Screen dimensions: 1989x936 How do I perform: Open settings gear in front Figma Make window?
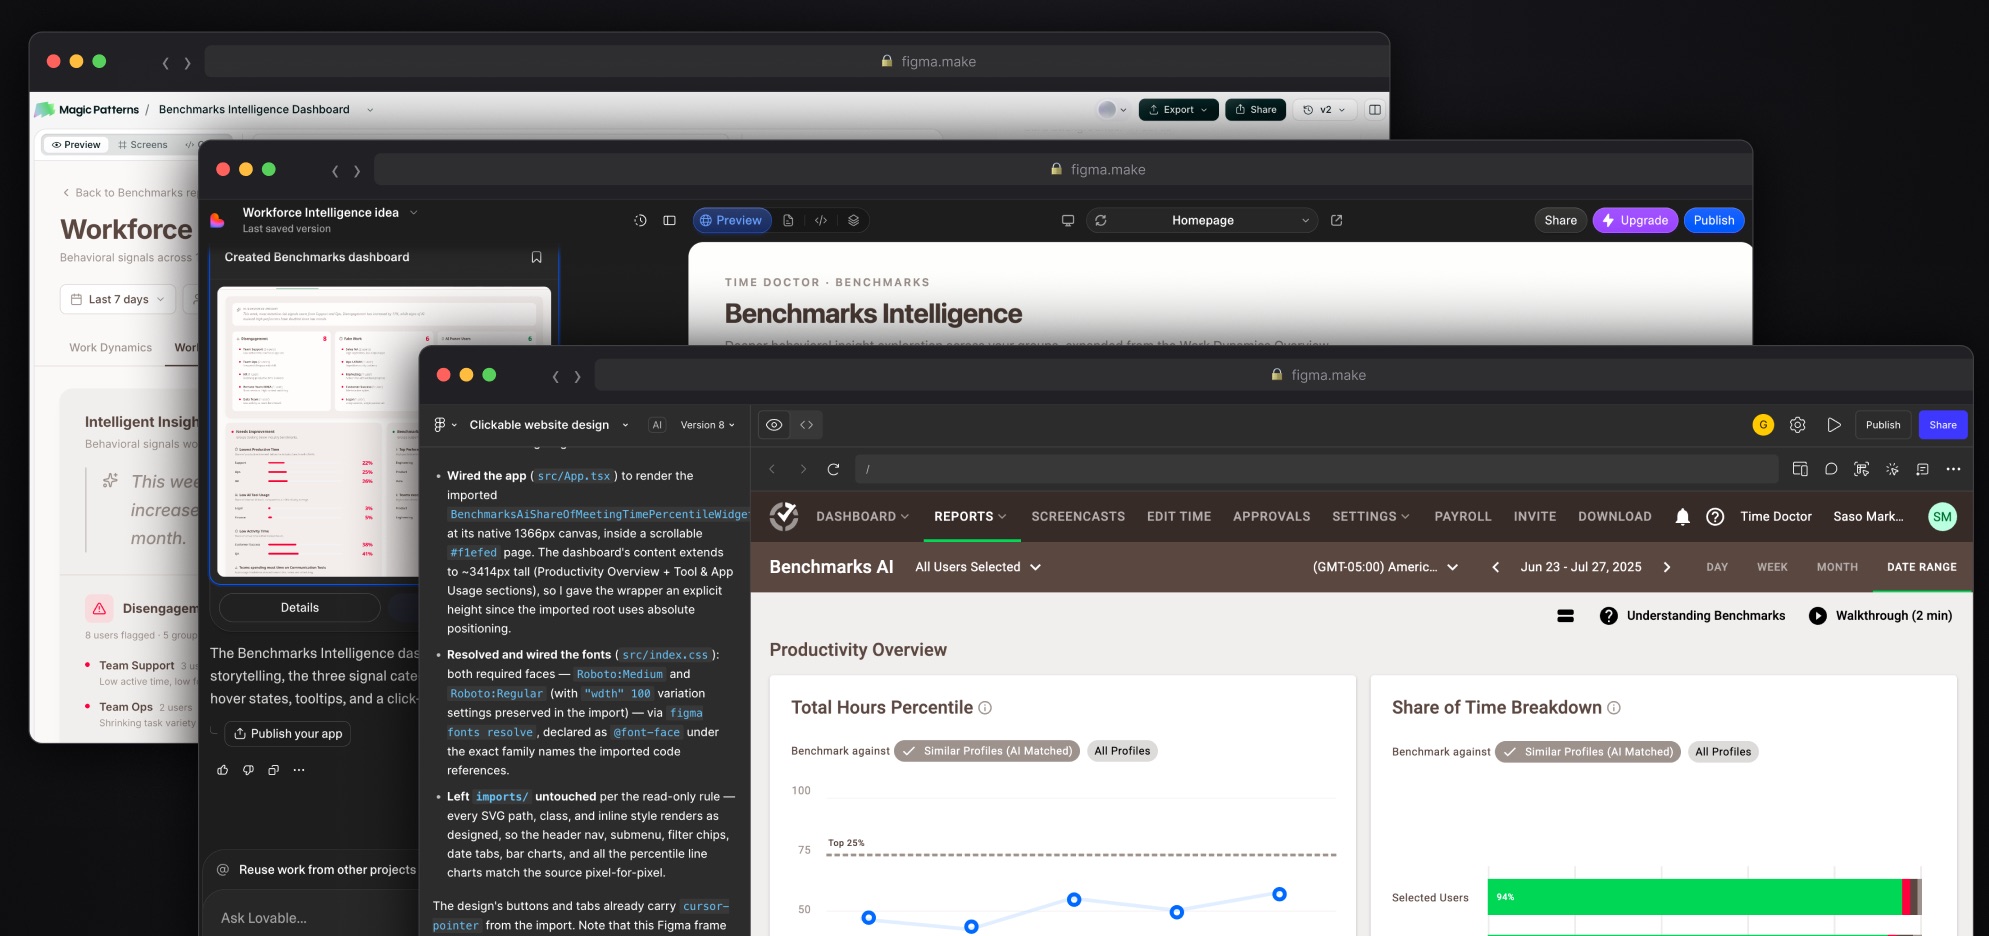[x=1797, y=425]
